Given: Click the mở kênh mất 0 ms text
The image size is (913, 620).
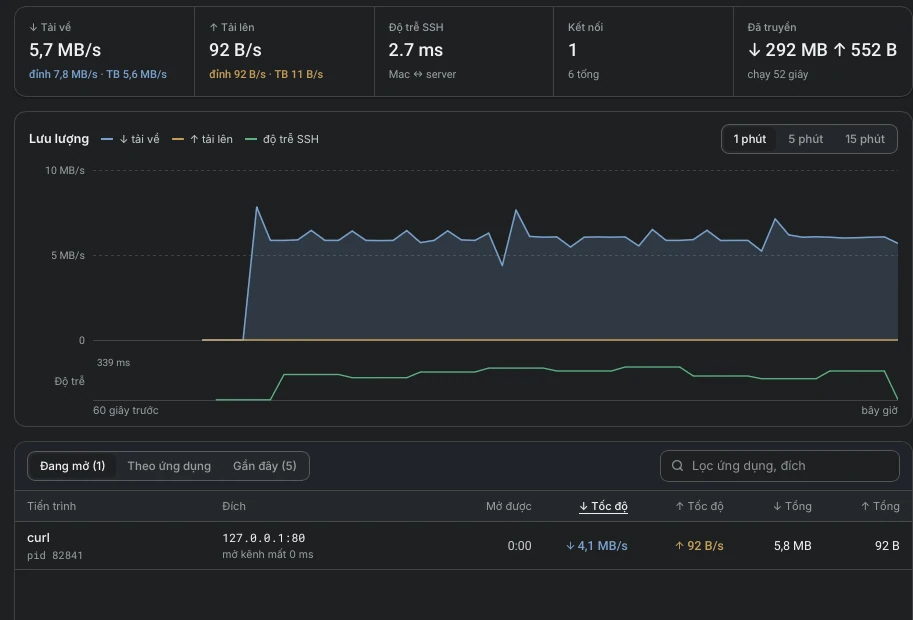Looking at the screenshot, I should pos(268,555).
